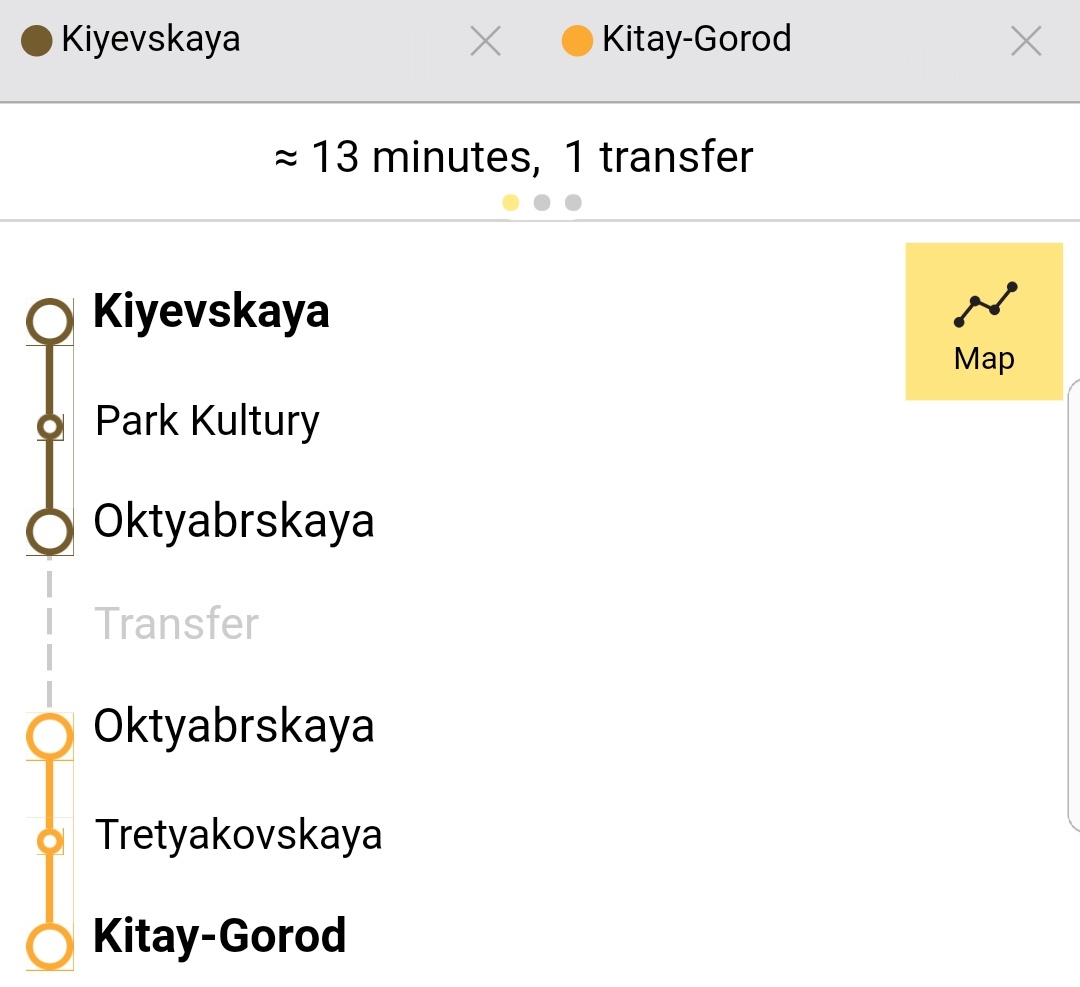This screenshot has height=987, width=1080.
Task: Open the Park Kultury station entry
Action: pyautogui.click(x=207, y=421)
